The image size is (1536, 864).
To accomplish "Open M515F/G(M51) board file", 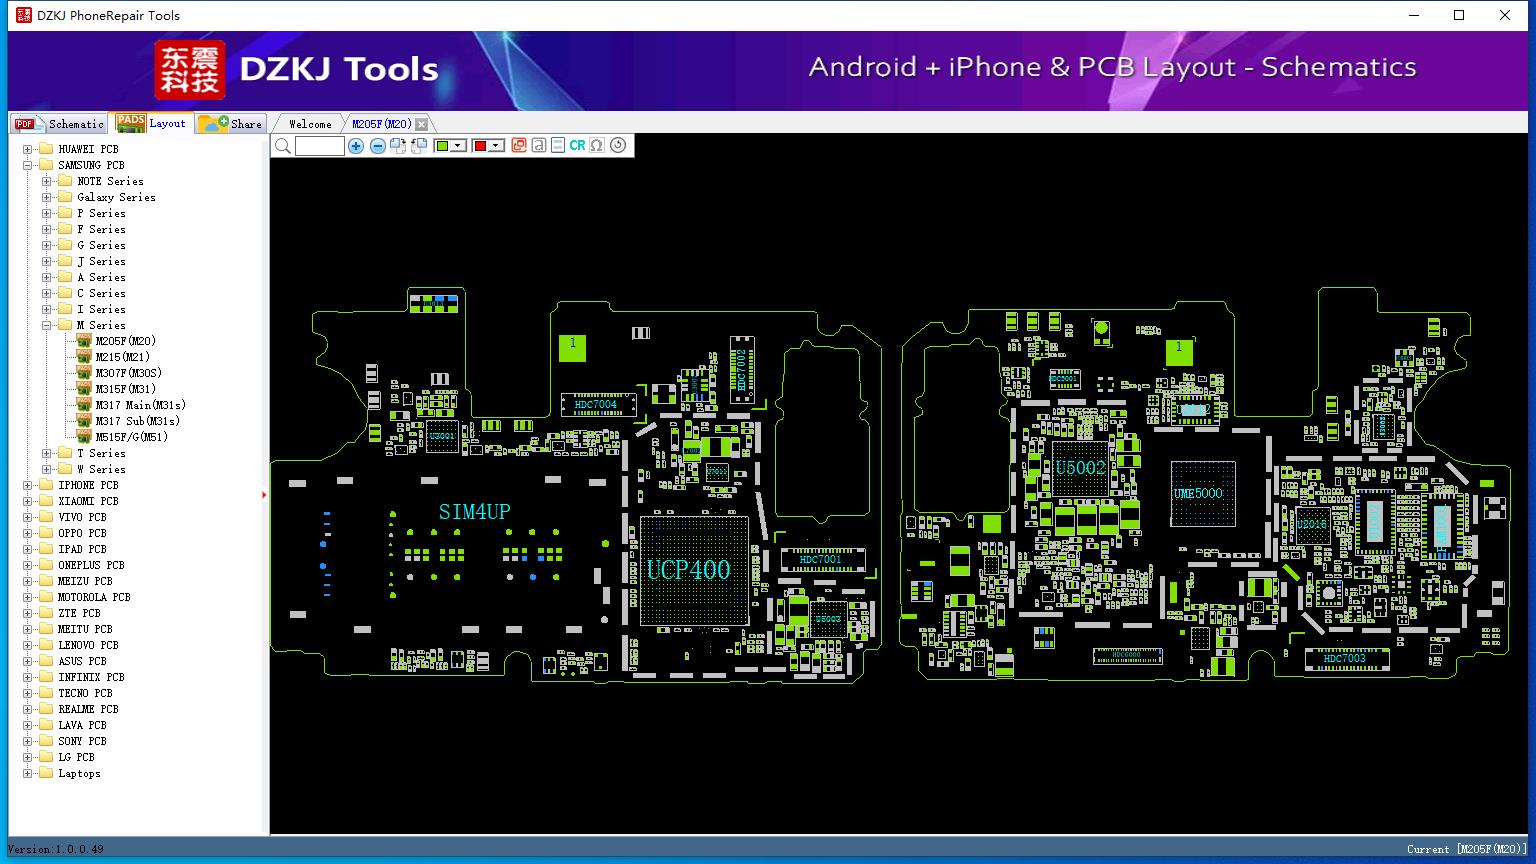I will tap(131, 437).
